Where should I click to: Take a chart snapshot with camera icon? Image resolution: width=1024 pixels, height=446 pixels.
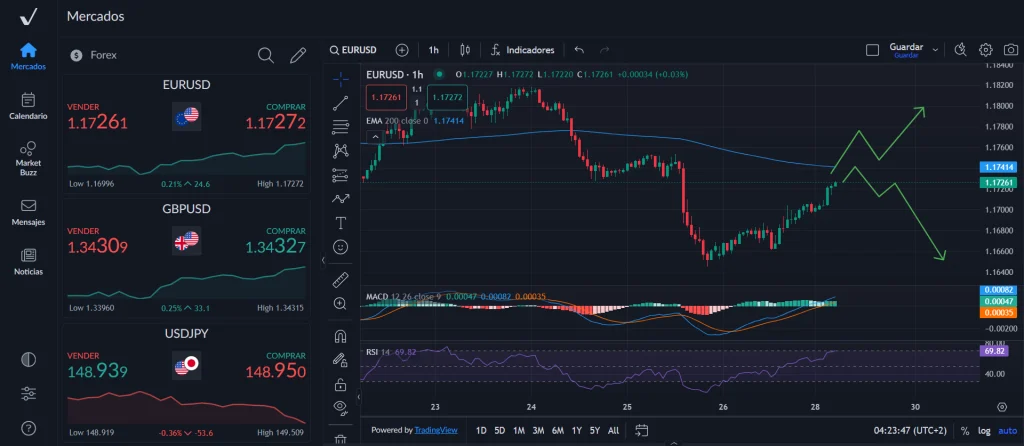pyautogui.click(x=960, y=49)
